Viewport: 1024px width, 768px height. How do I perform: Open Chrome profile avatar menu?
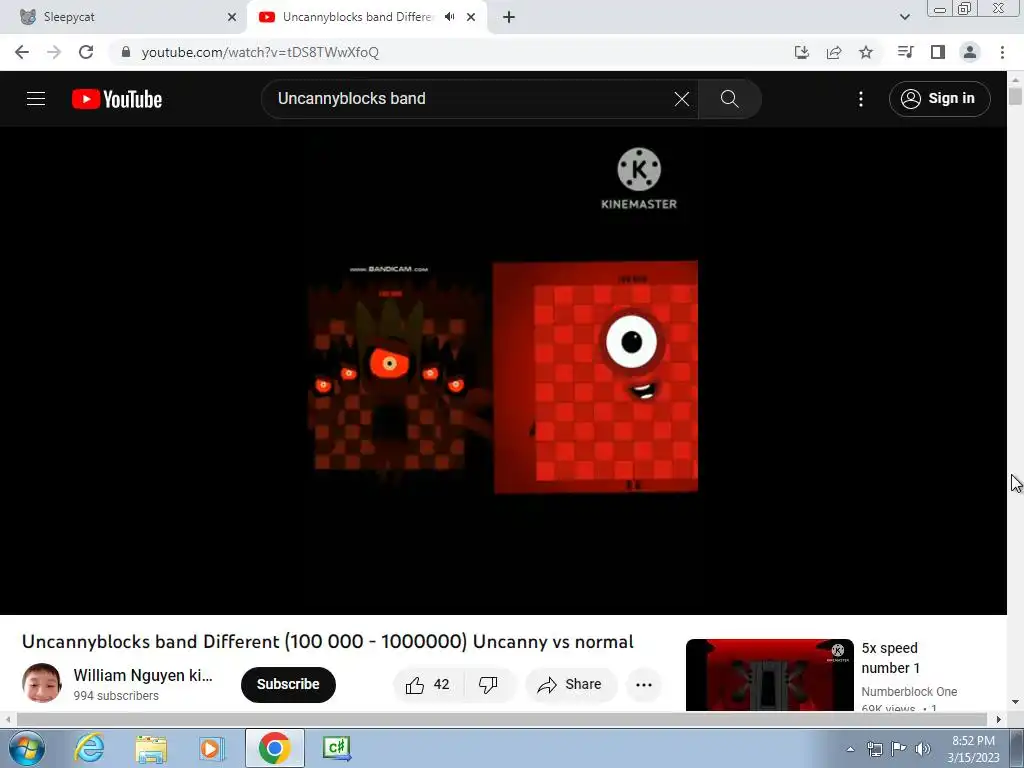coord(970,52)
